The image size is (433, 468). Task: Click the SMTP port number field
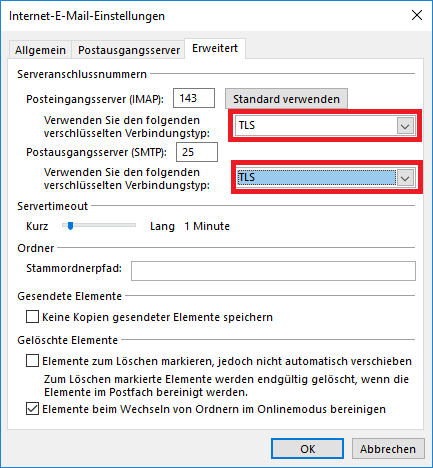point(197,152)
